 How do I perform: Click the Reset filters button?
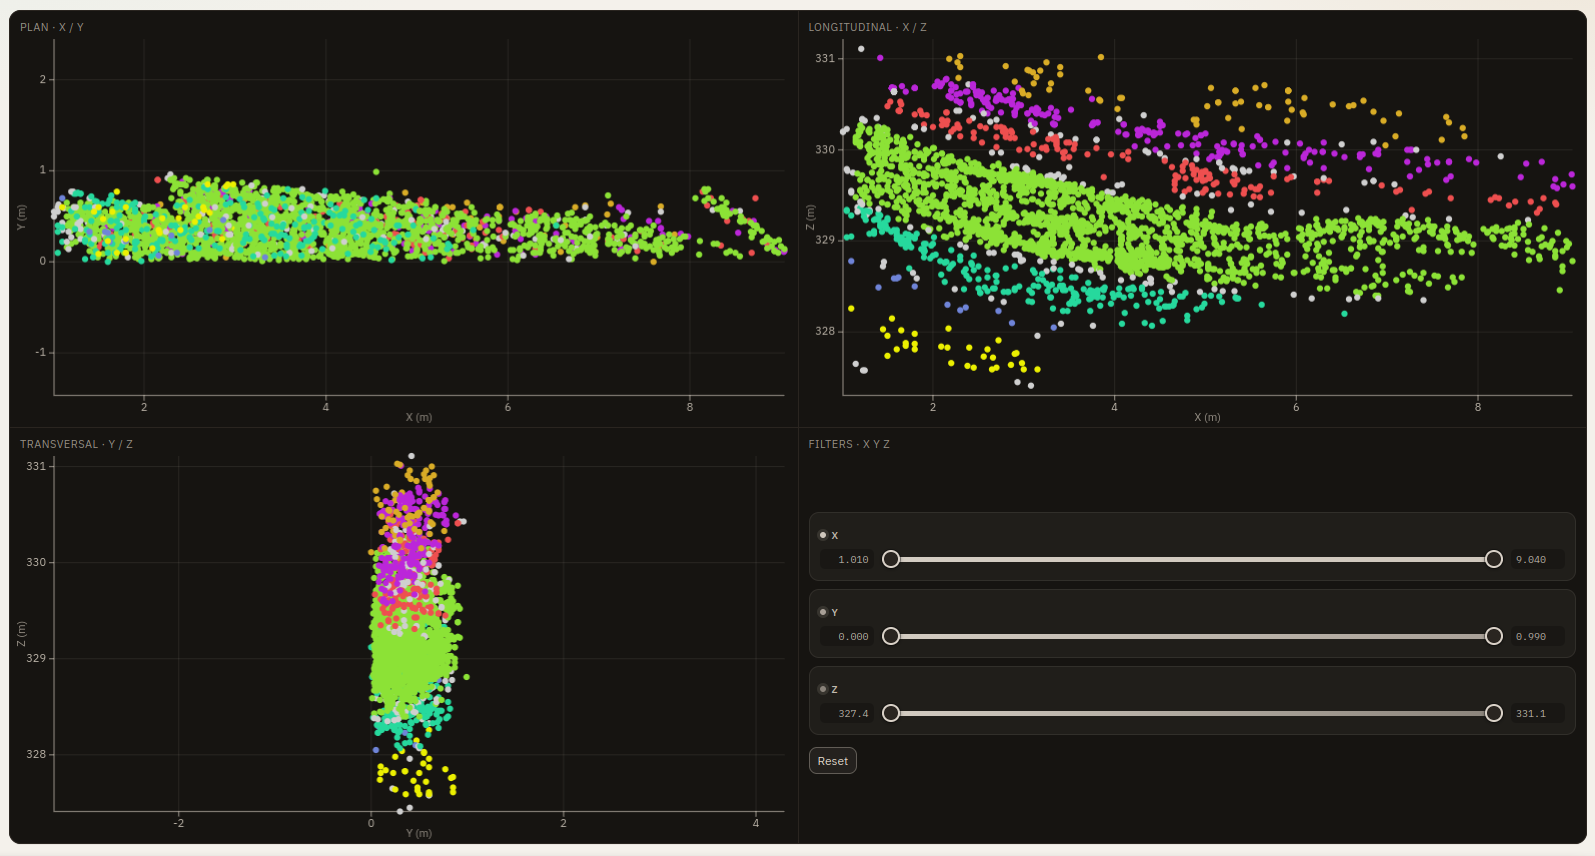pos(832,761)
